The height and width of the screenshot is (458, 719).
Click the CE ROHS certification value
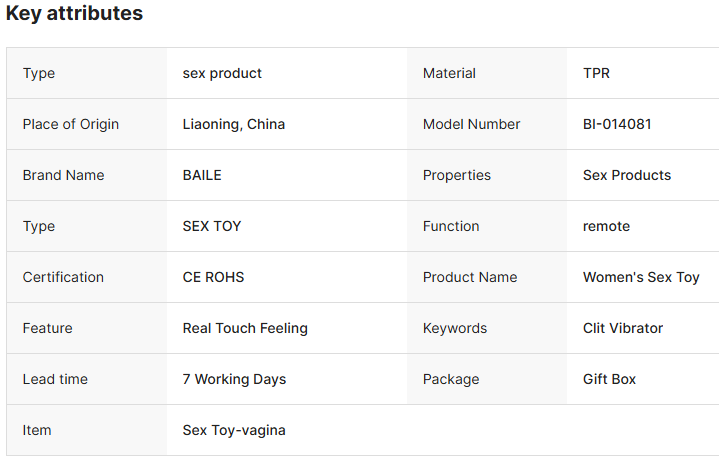213,277
